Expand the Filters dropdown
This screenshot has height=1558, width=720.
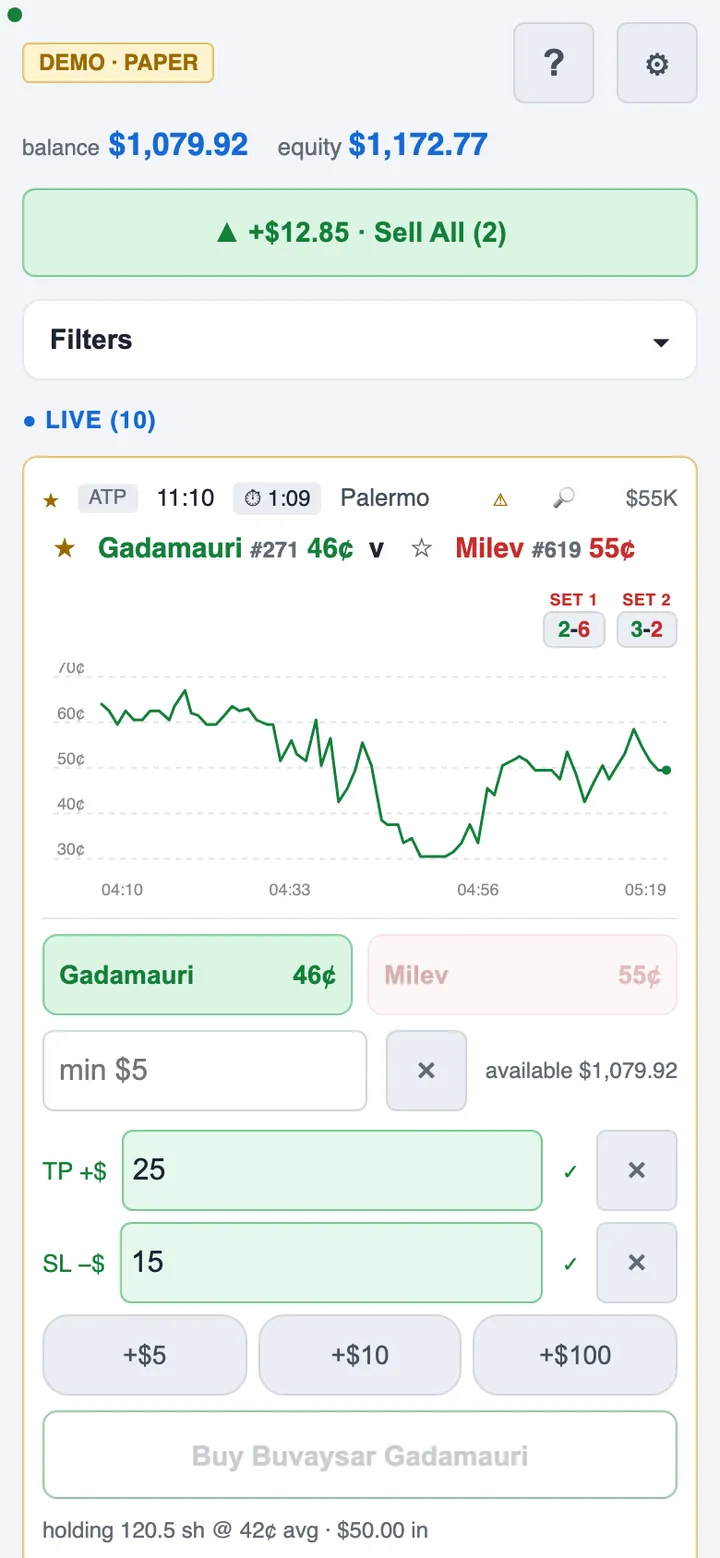[x=360, y=340]
